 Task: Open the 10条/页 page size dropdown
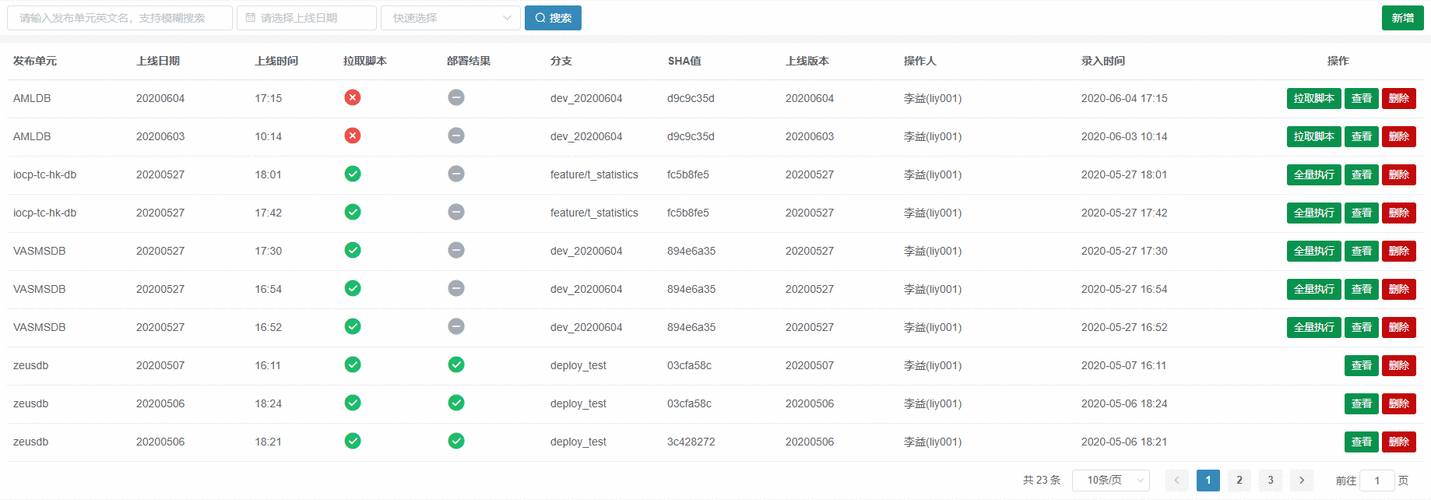[1110, 480]
